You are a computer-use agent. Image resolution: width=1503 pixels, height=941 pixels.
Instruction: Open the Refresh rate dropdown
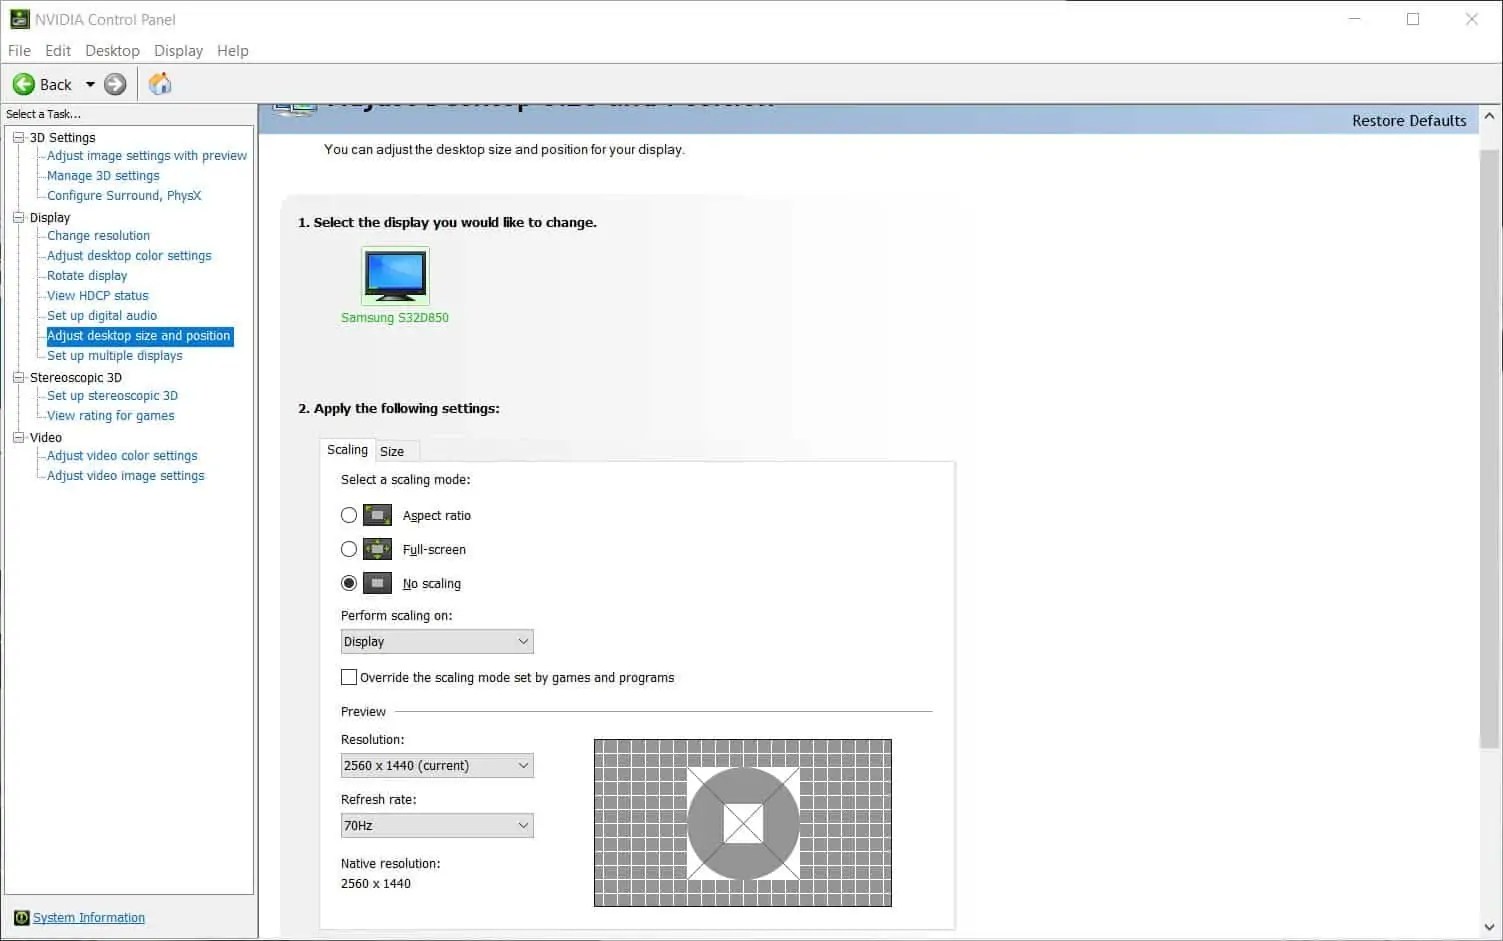pyautogui.click(x=522, y=825)
